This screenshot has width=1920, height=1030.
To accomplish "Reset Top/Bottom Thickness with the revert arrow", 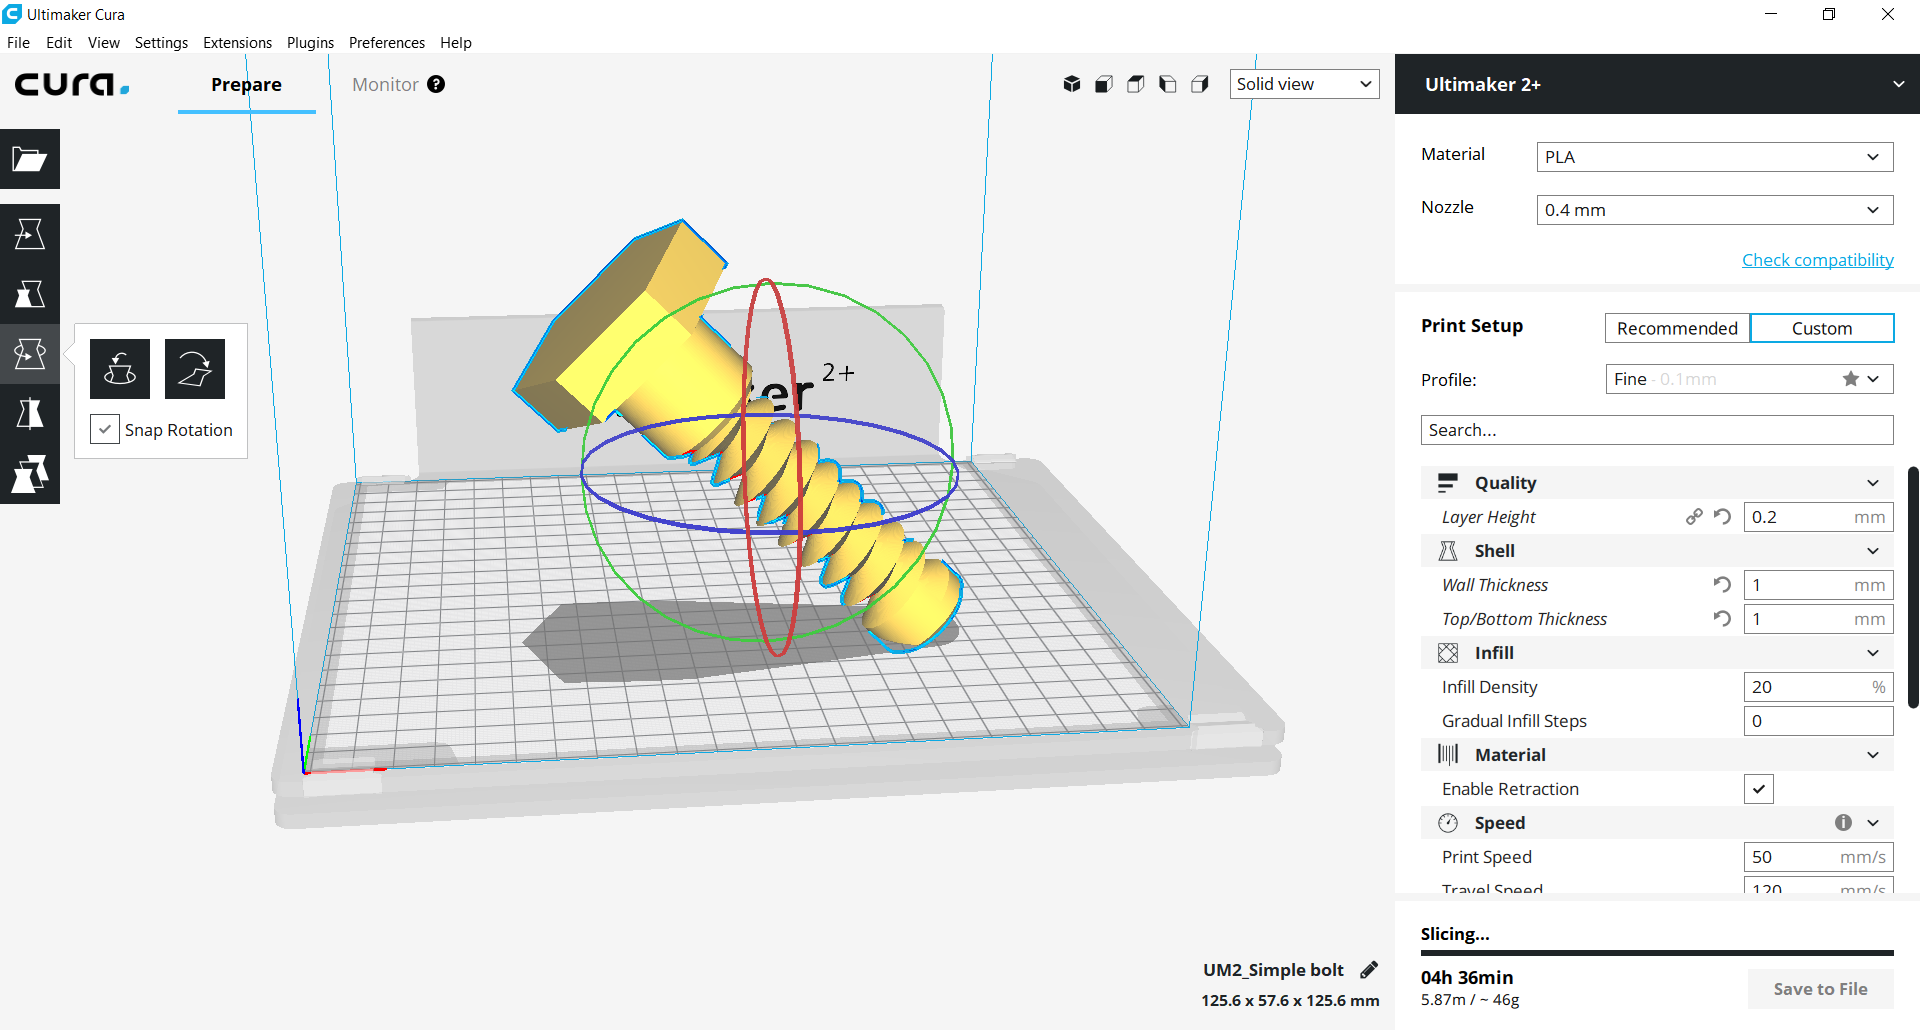I will point(1722,619).
